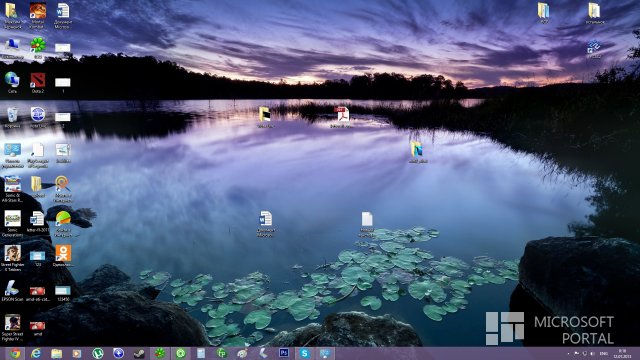Screen dimensions: 640x360
Task: Open Photoshop from the taskbar
Action: coord(284,353)
